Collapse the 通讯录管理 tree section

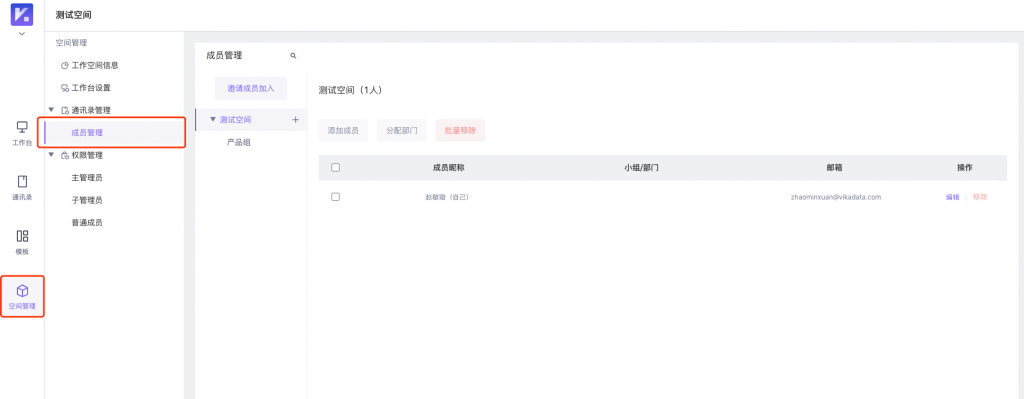pos(52,110)
